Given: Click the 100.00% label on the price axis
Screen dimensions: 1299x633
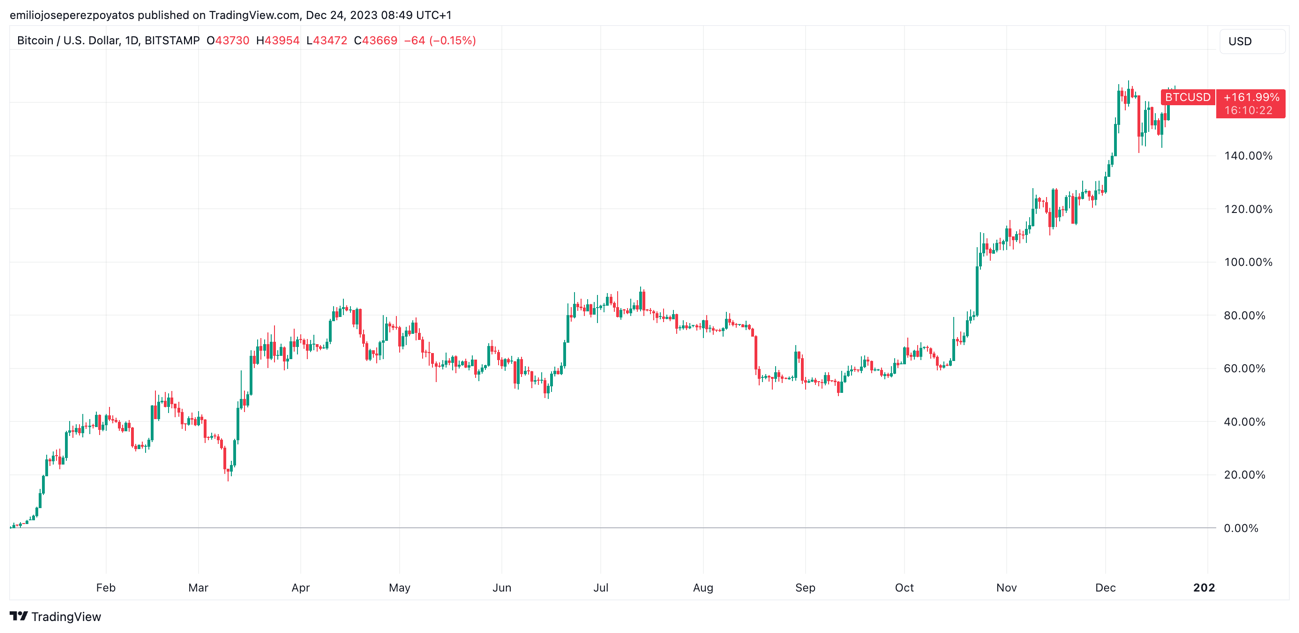Looking at the screenshot, I should click(x=1247, y=262).
